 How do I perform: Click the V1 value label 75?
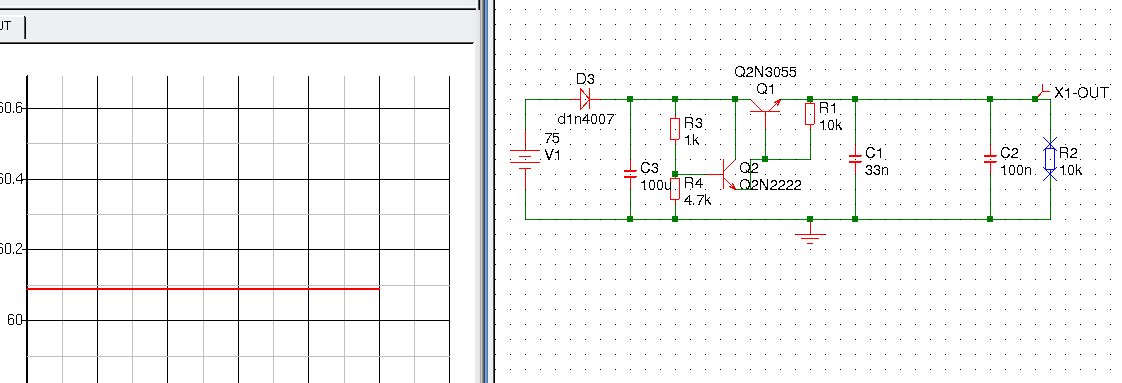click(x=552, y=139)
